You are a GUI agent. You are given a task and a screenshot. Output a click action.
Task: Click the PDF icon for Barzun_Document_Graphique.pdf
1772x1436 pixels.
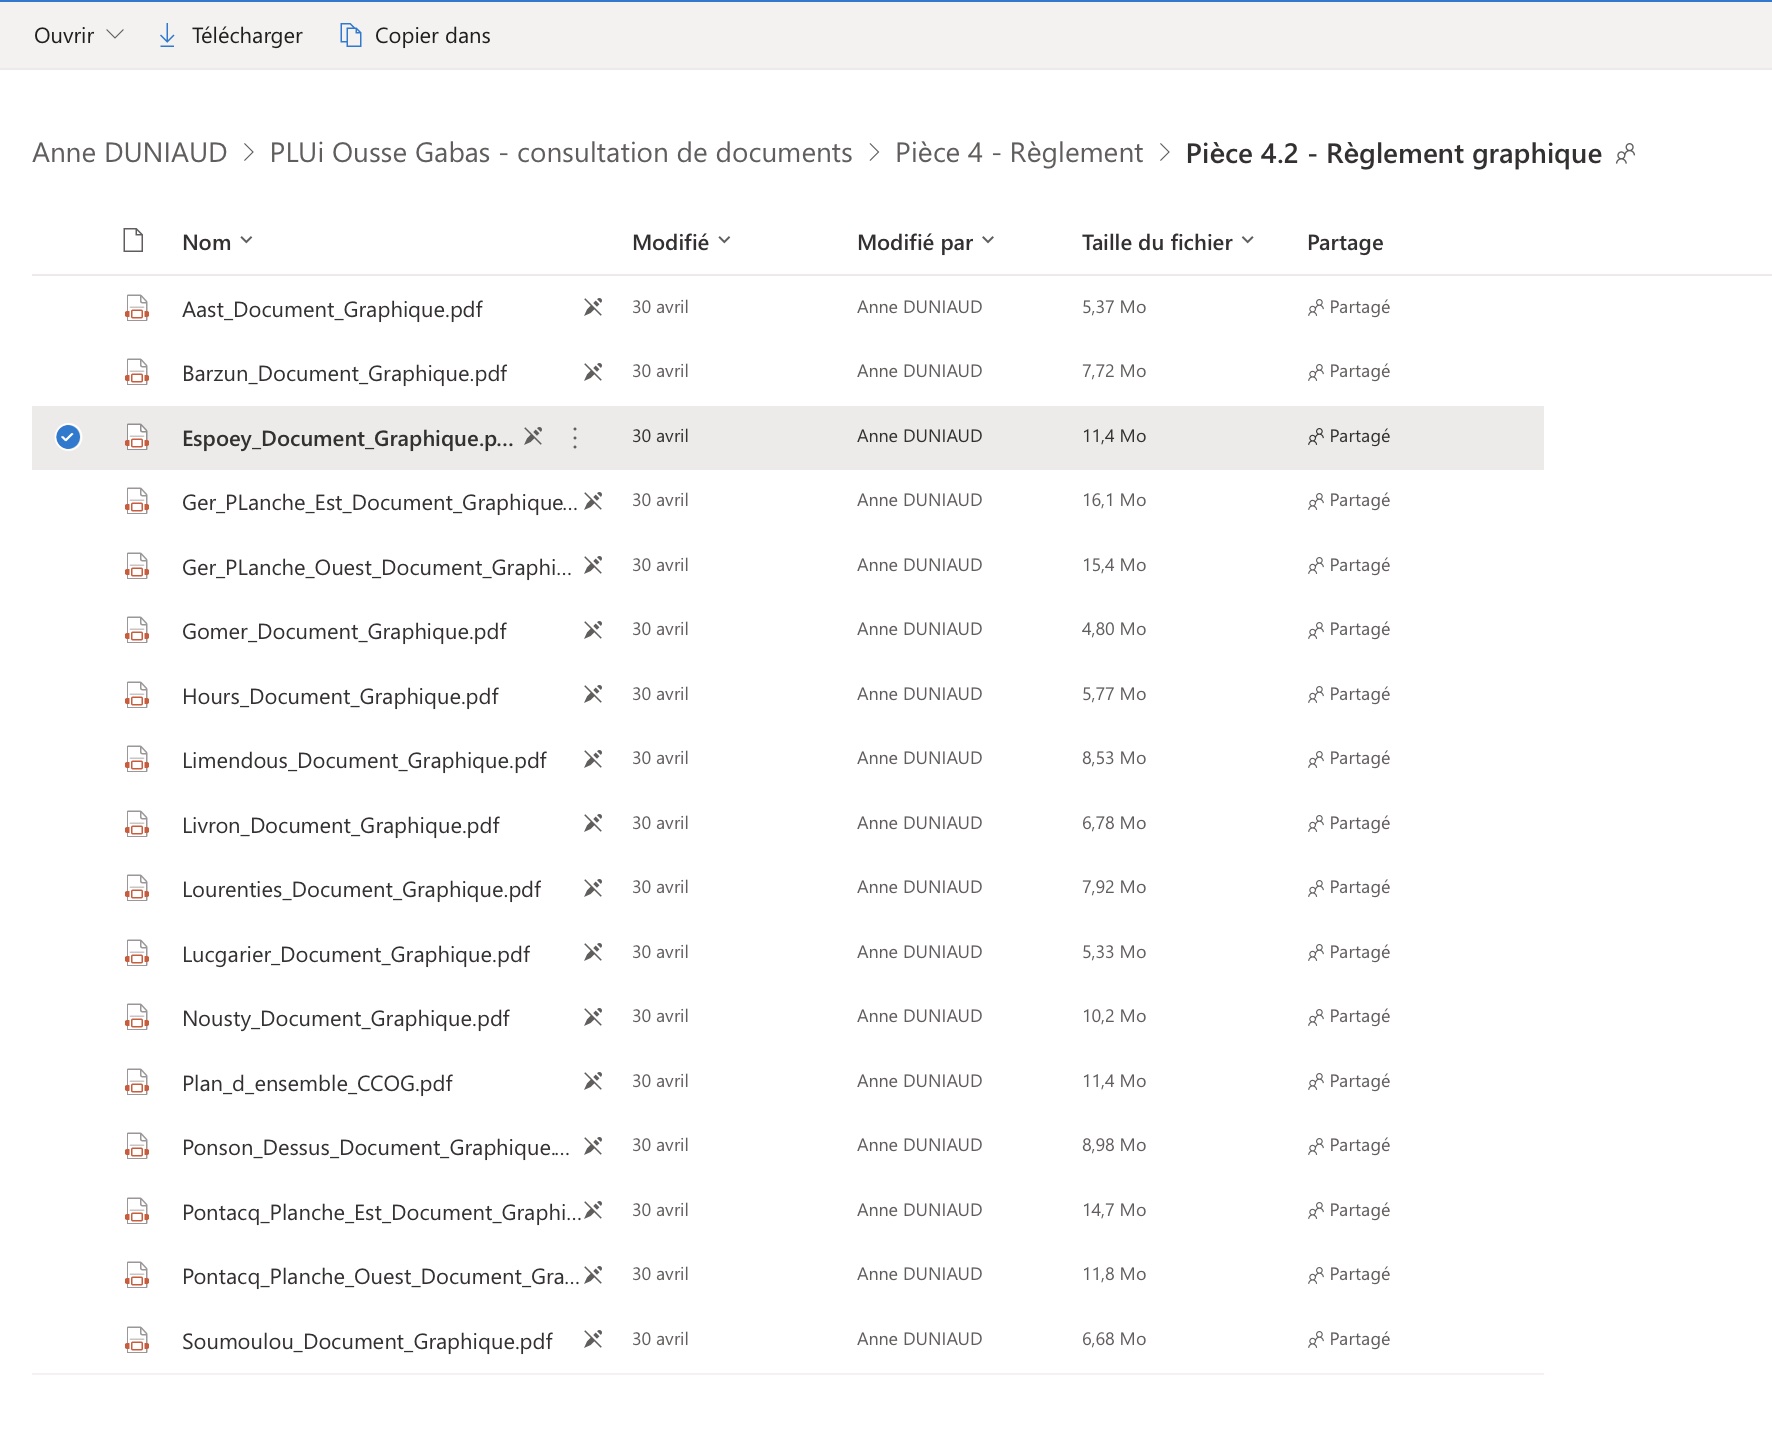click(137, 372)
